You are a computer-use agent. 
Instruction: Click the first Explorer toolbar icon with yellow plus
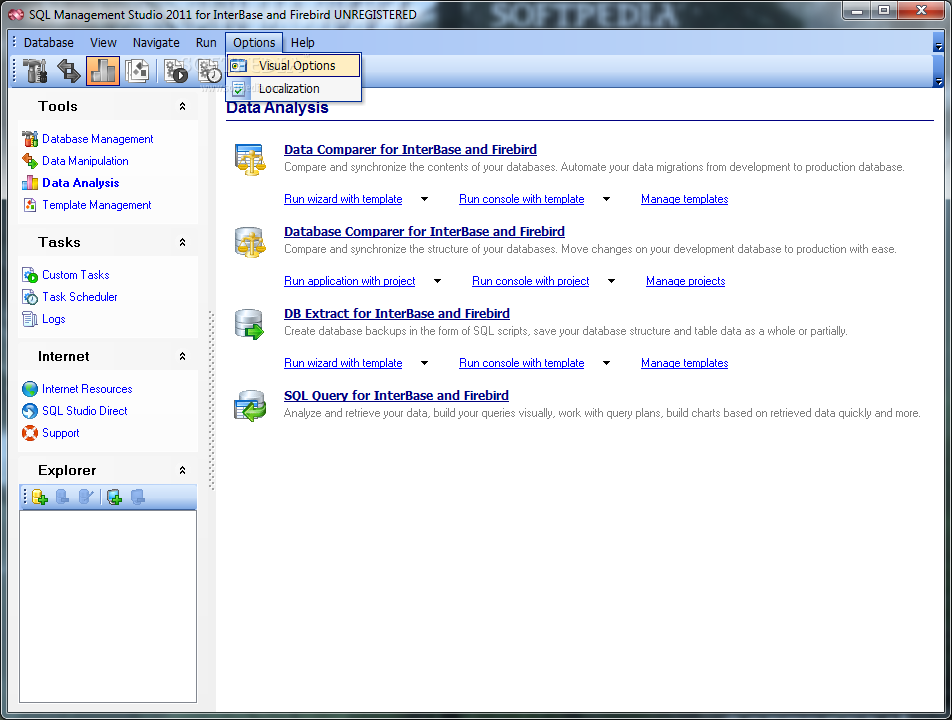39,497
